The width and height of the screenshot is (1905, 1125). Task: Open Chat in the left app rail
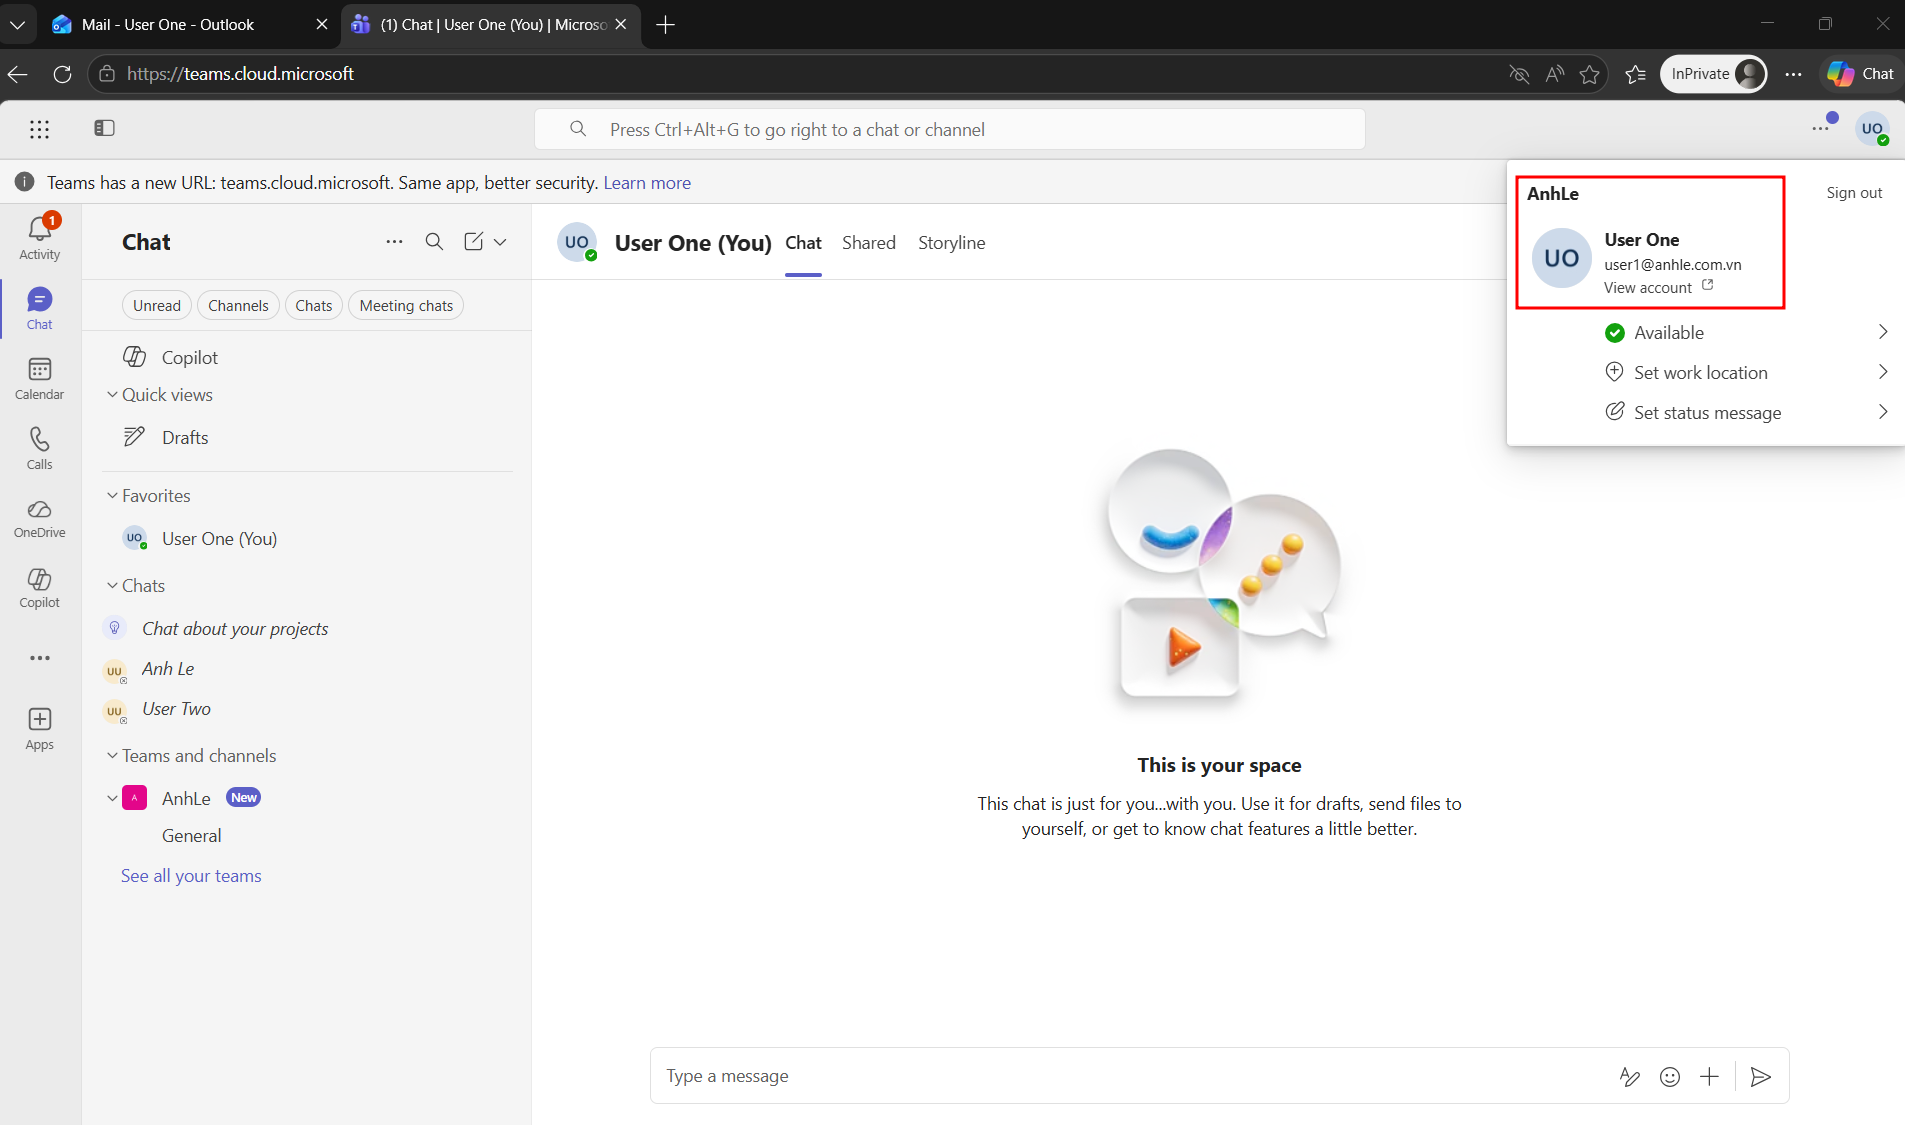pos(40,309)
